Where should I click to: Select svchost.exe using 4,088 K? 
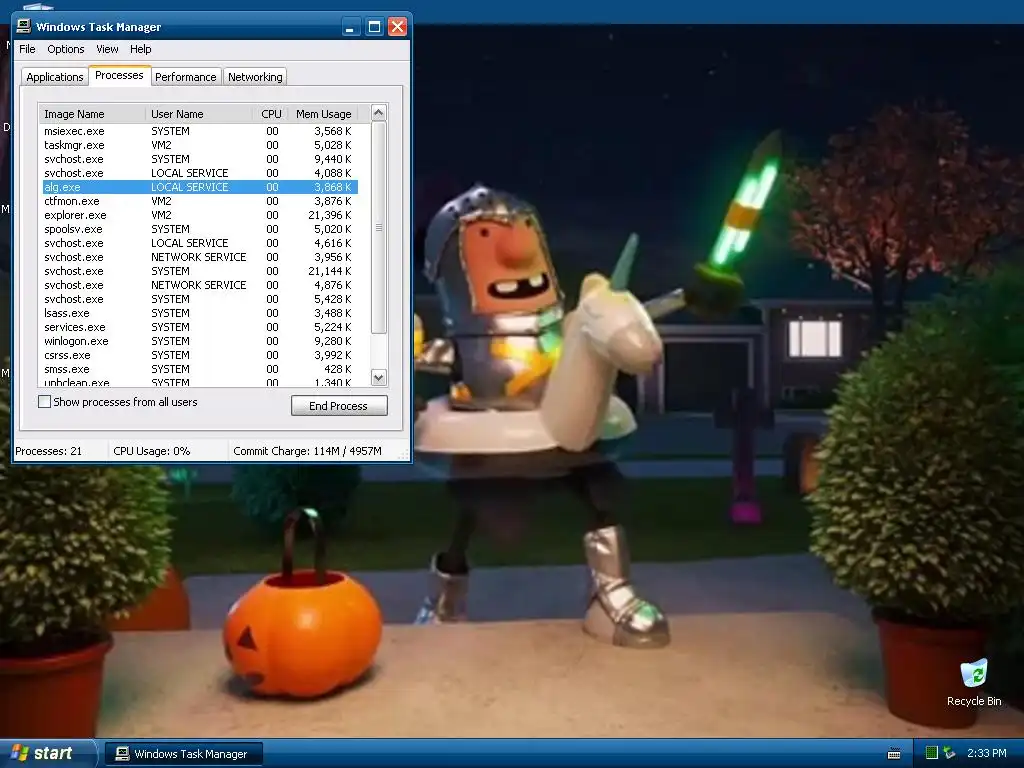198,173
